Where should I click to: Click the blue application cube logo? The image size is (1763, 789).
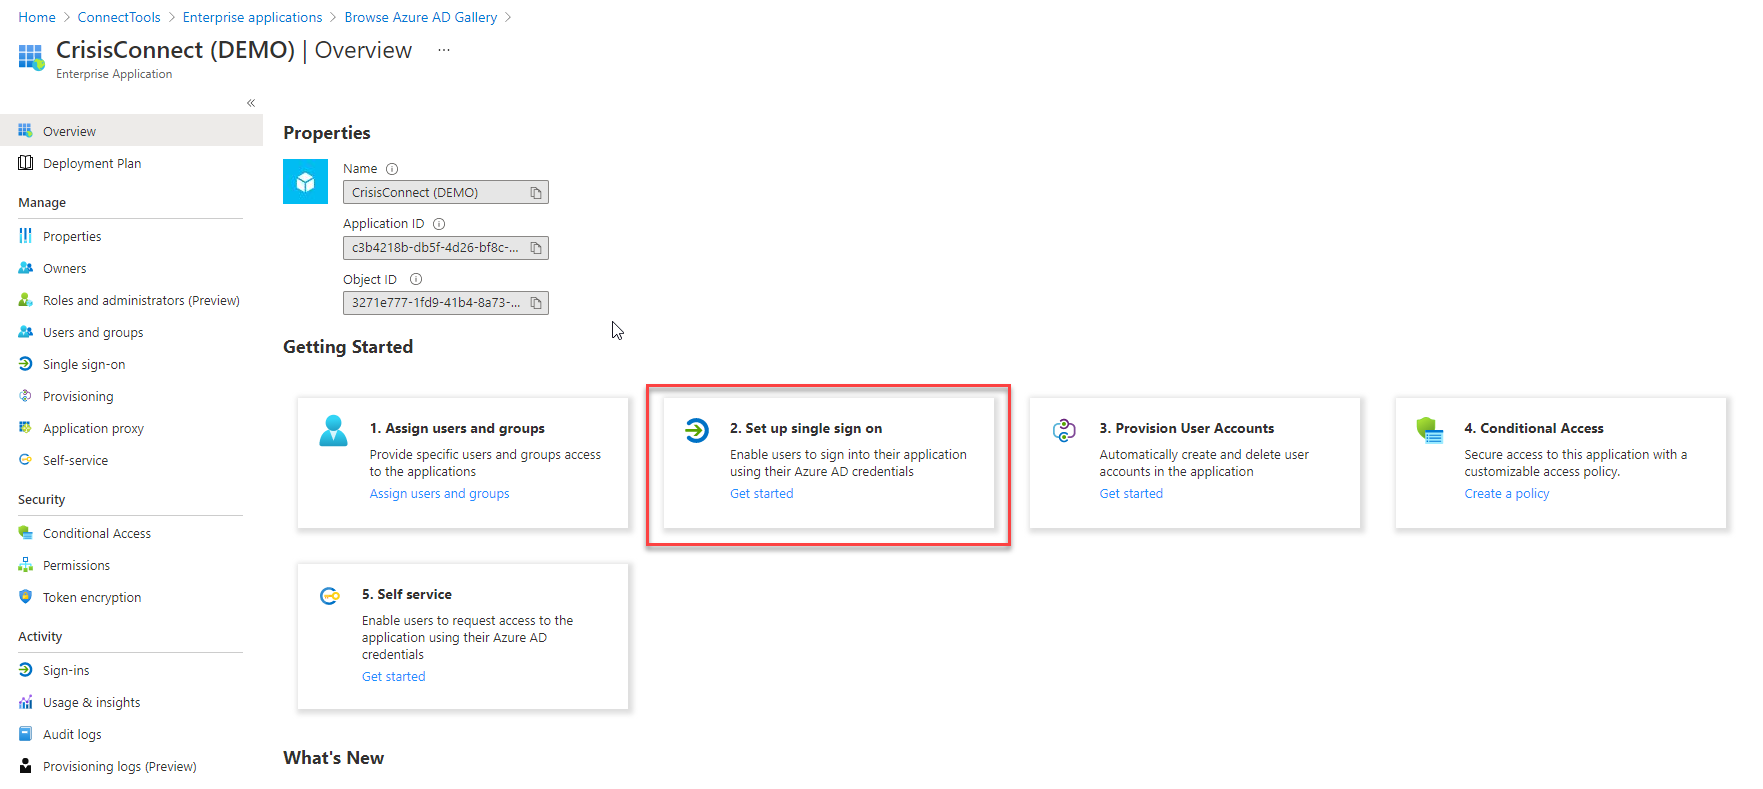point(306,182)
